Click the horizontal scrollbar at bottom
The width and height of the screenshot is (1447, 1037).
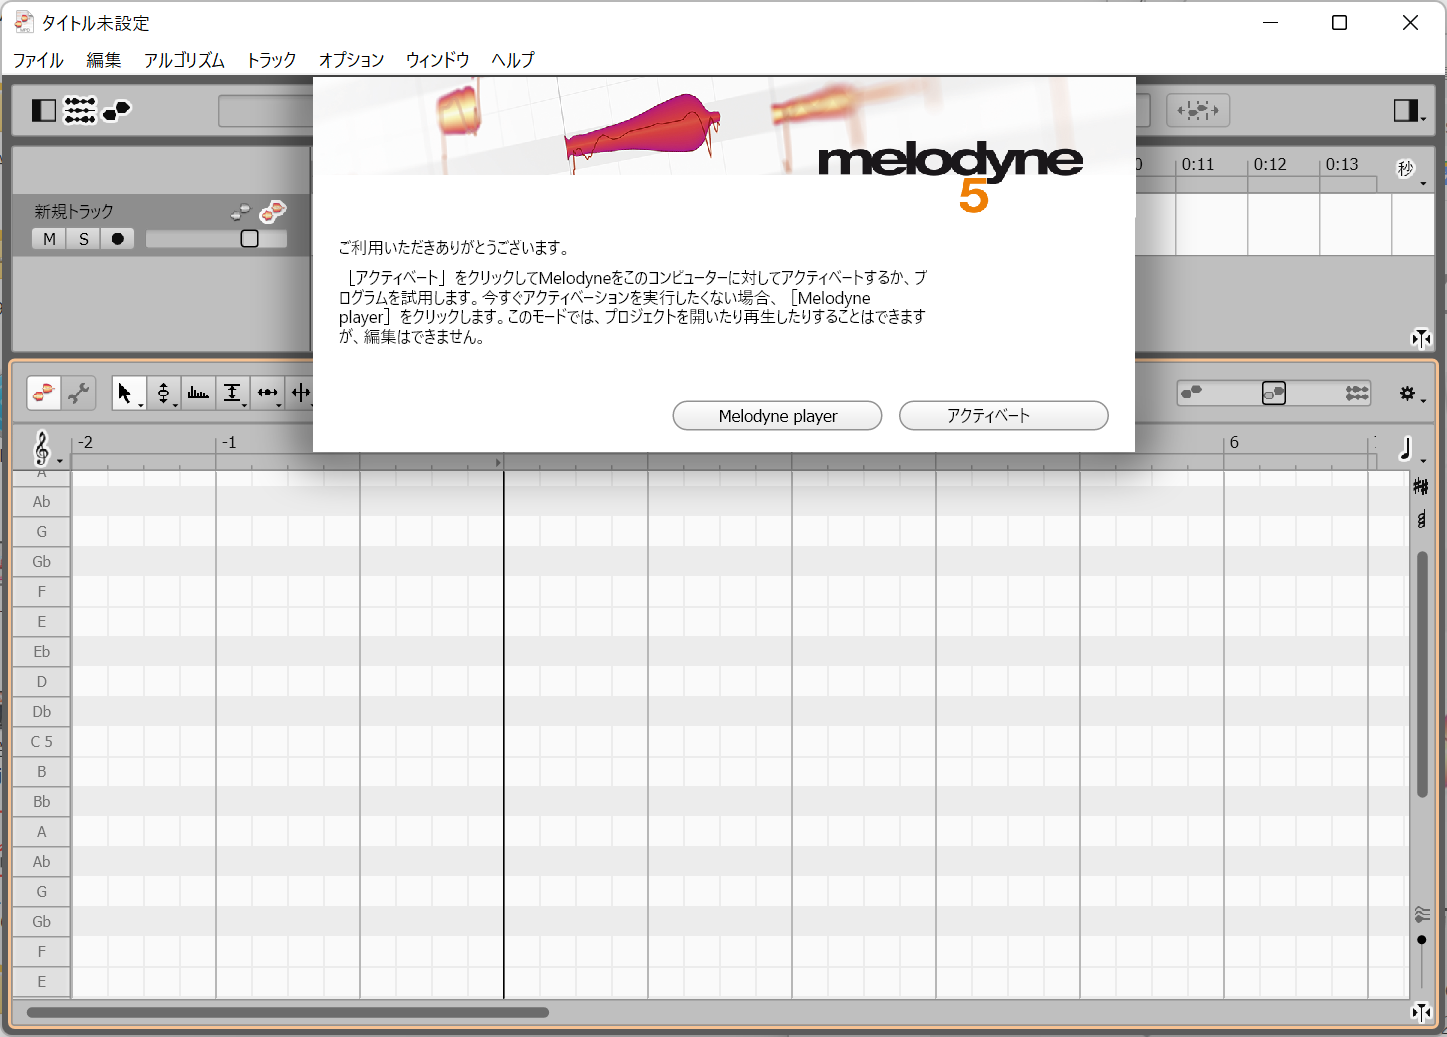[288, 1012]
